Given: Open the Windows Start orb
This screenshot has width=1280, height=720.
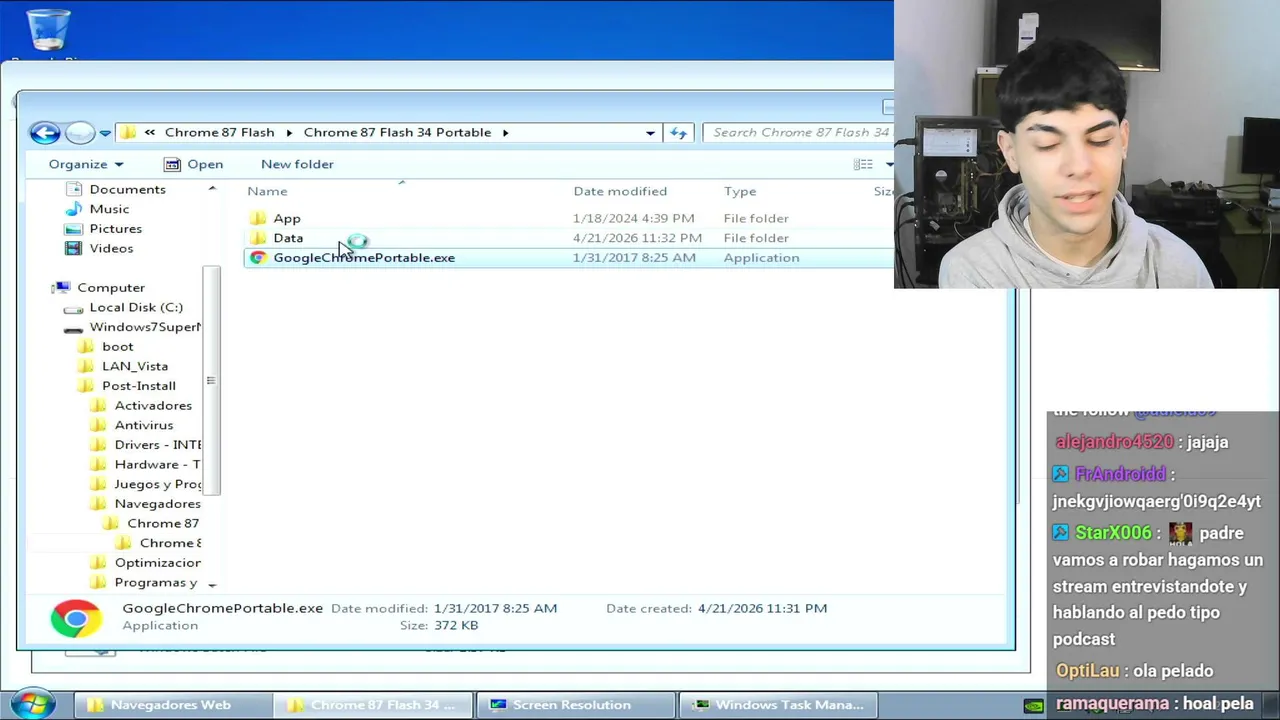Looking at the screenshot, I should tap(32, 703).
